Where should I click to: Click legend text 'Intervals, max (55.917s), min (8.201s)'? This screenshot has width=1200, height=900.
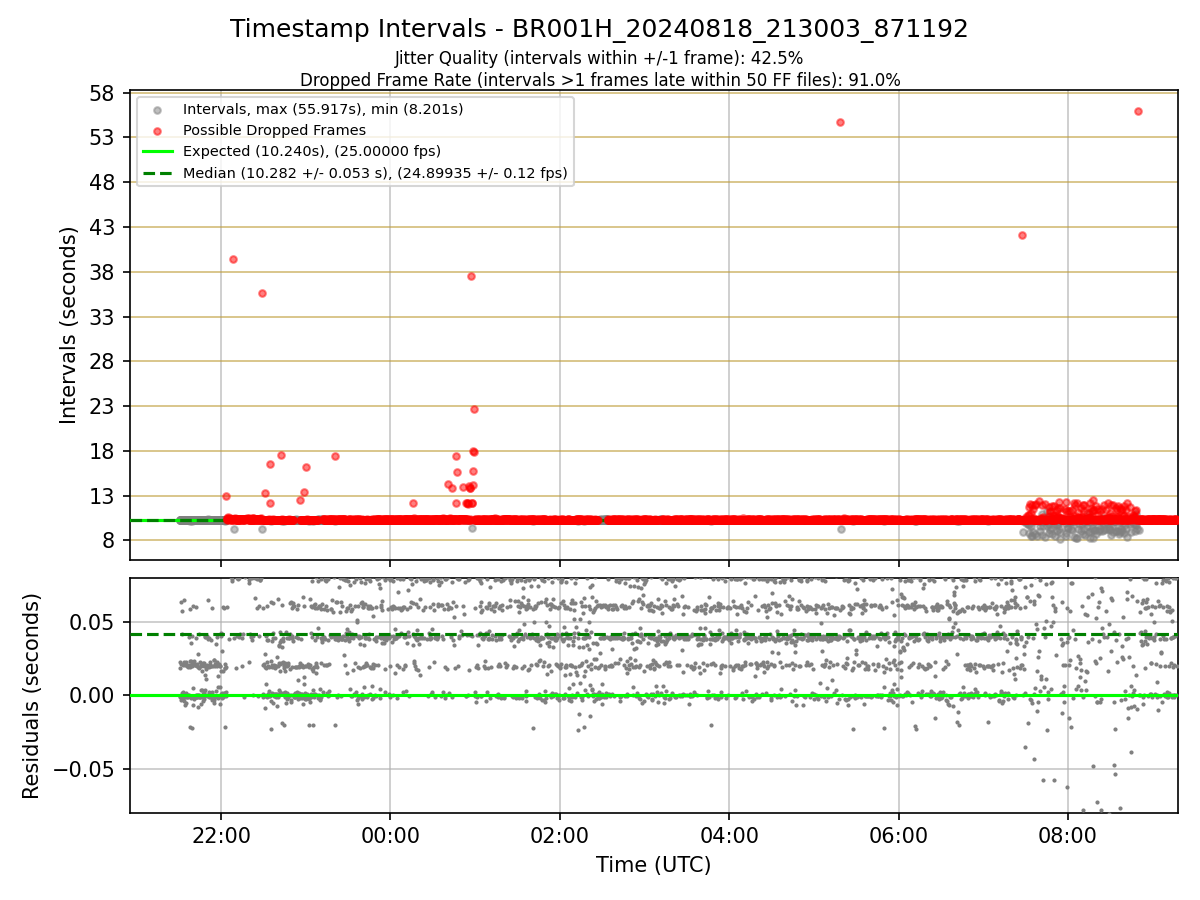tap(323, 109)
